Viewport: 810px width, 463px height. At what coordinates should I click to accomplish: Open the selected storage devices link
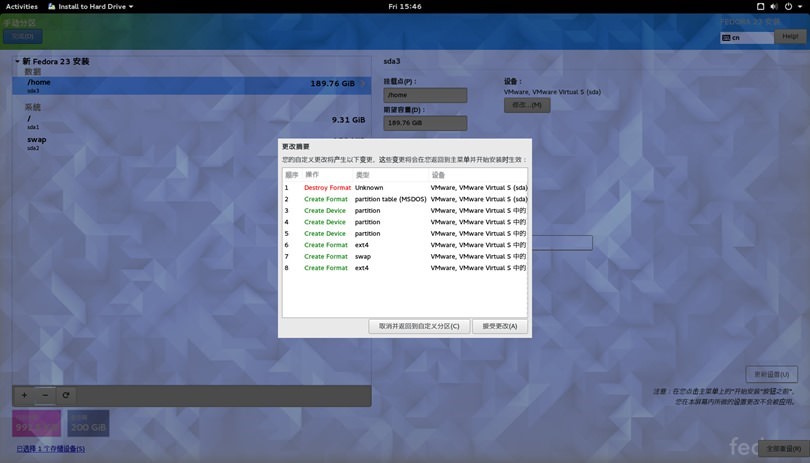48,449
